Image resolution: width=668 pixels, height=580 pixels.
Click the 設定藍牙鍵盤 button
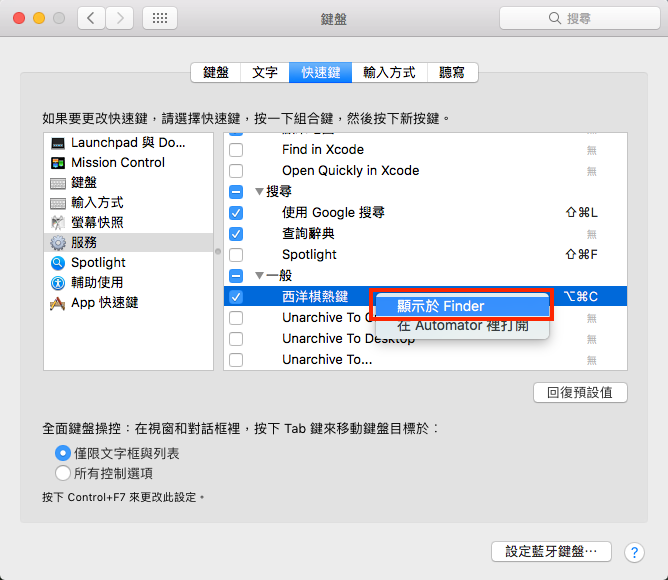[x=551, y=551]
